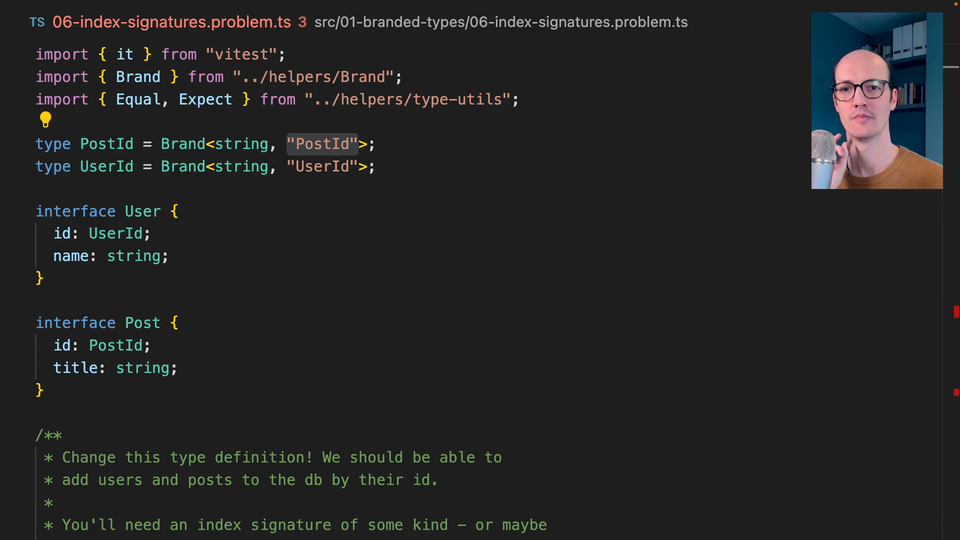Click the Expect identifier in the import statement

[205, 99]
